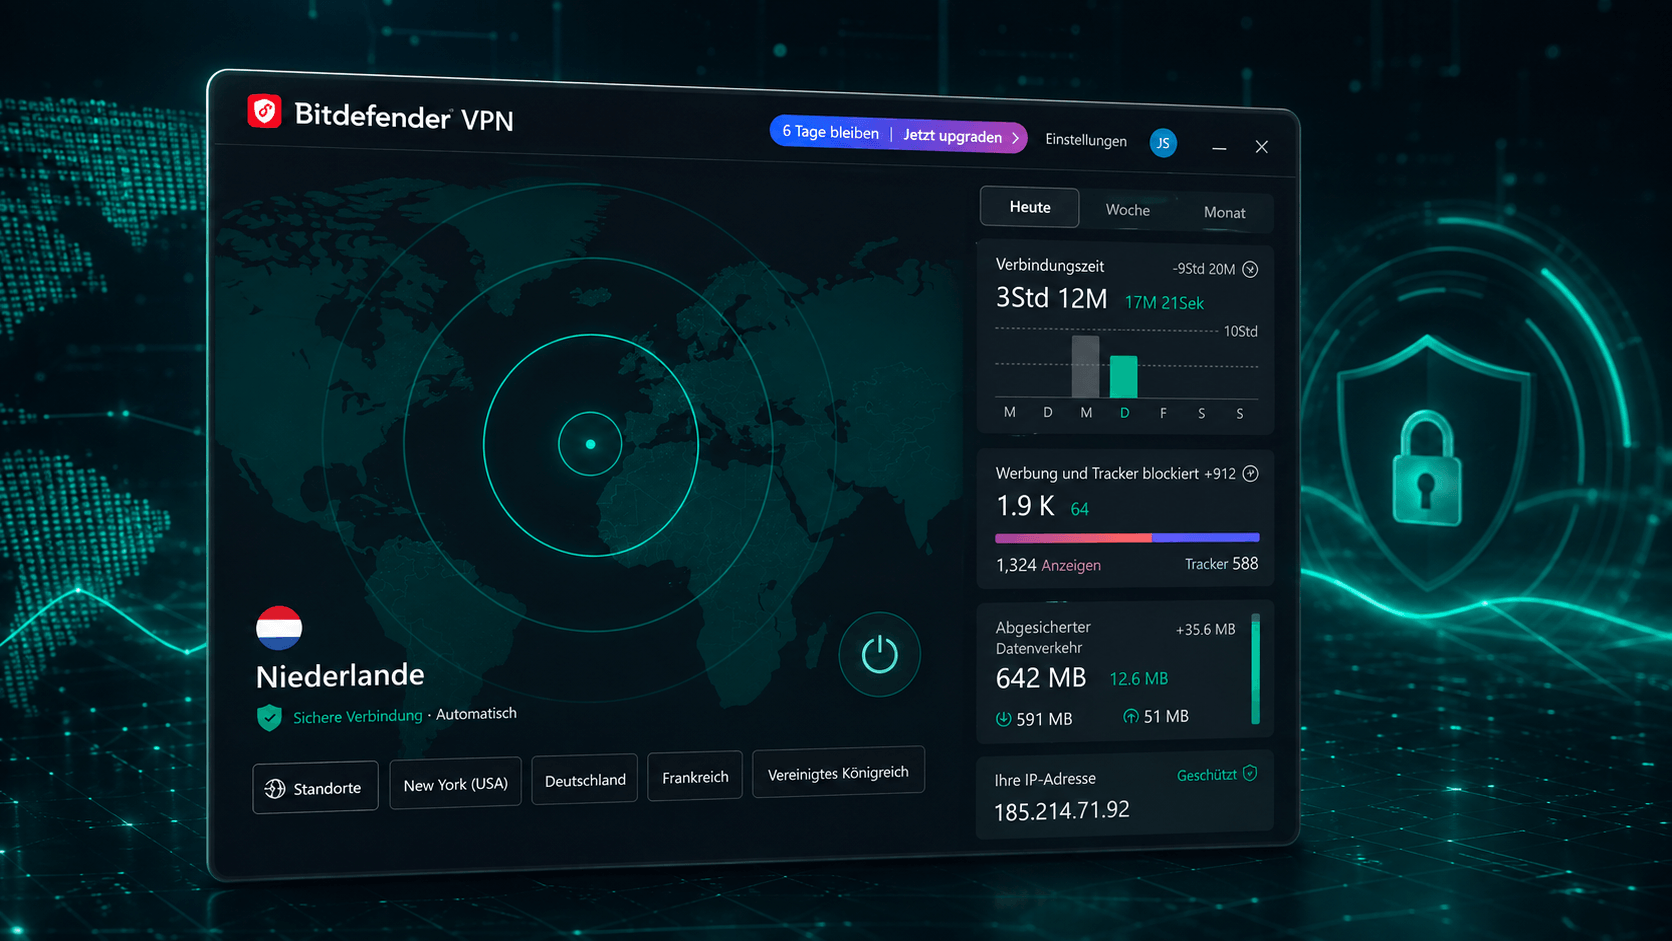Minimize the Bitdefender VPN window

pyautogui.click(x=1219, y=148)
